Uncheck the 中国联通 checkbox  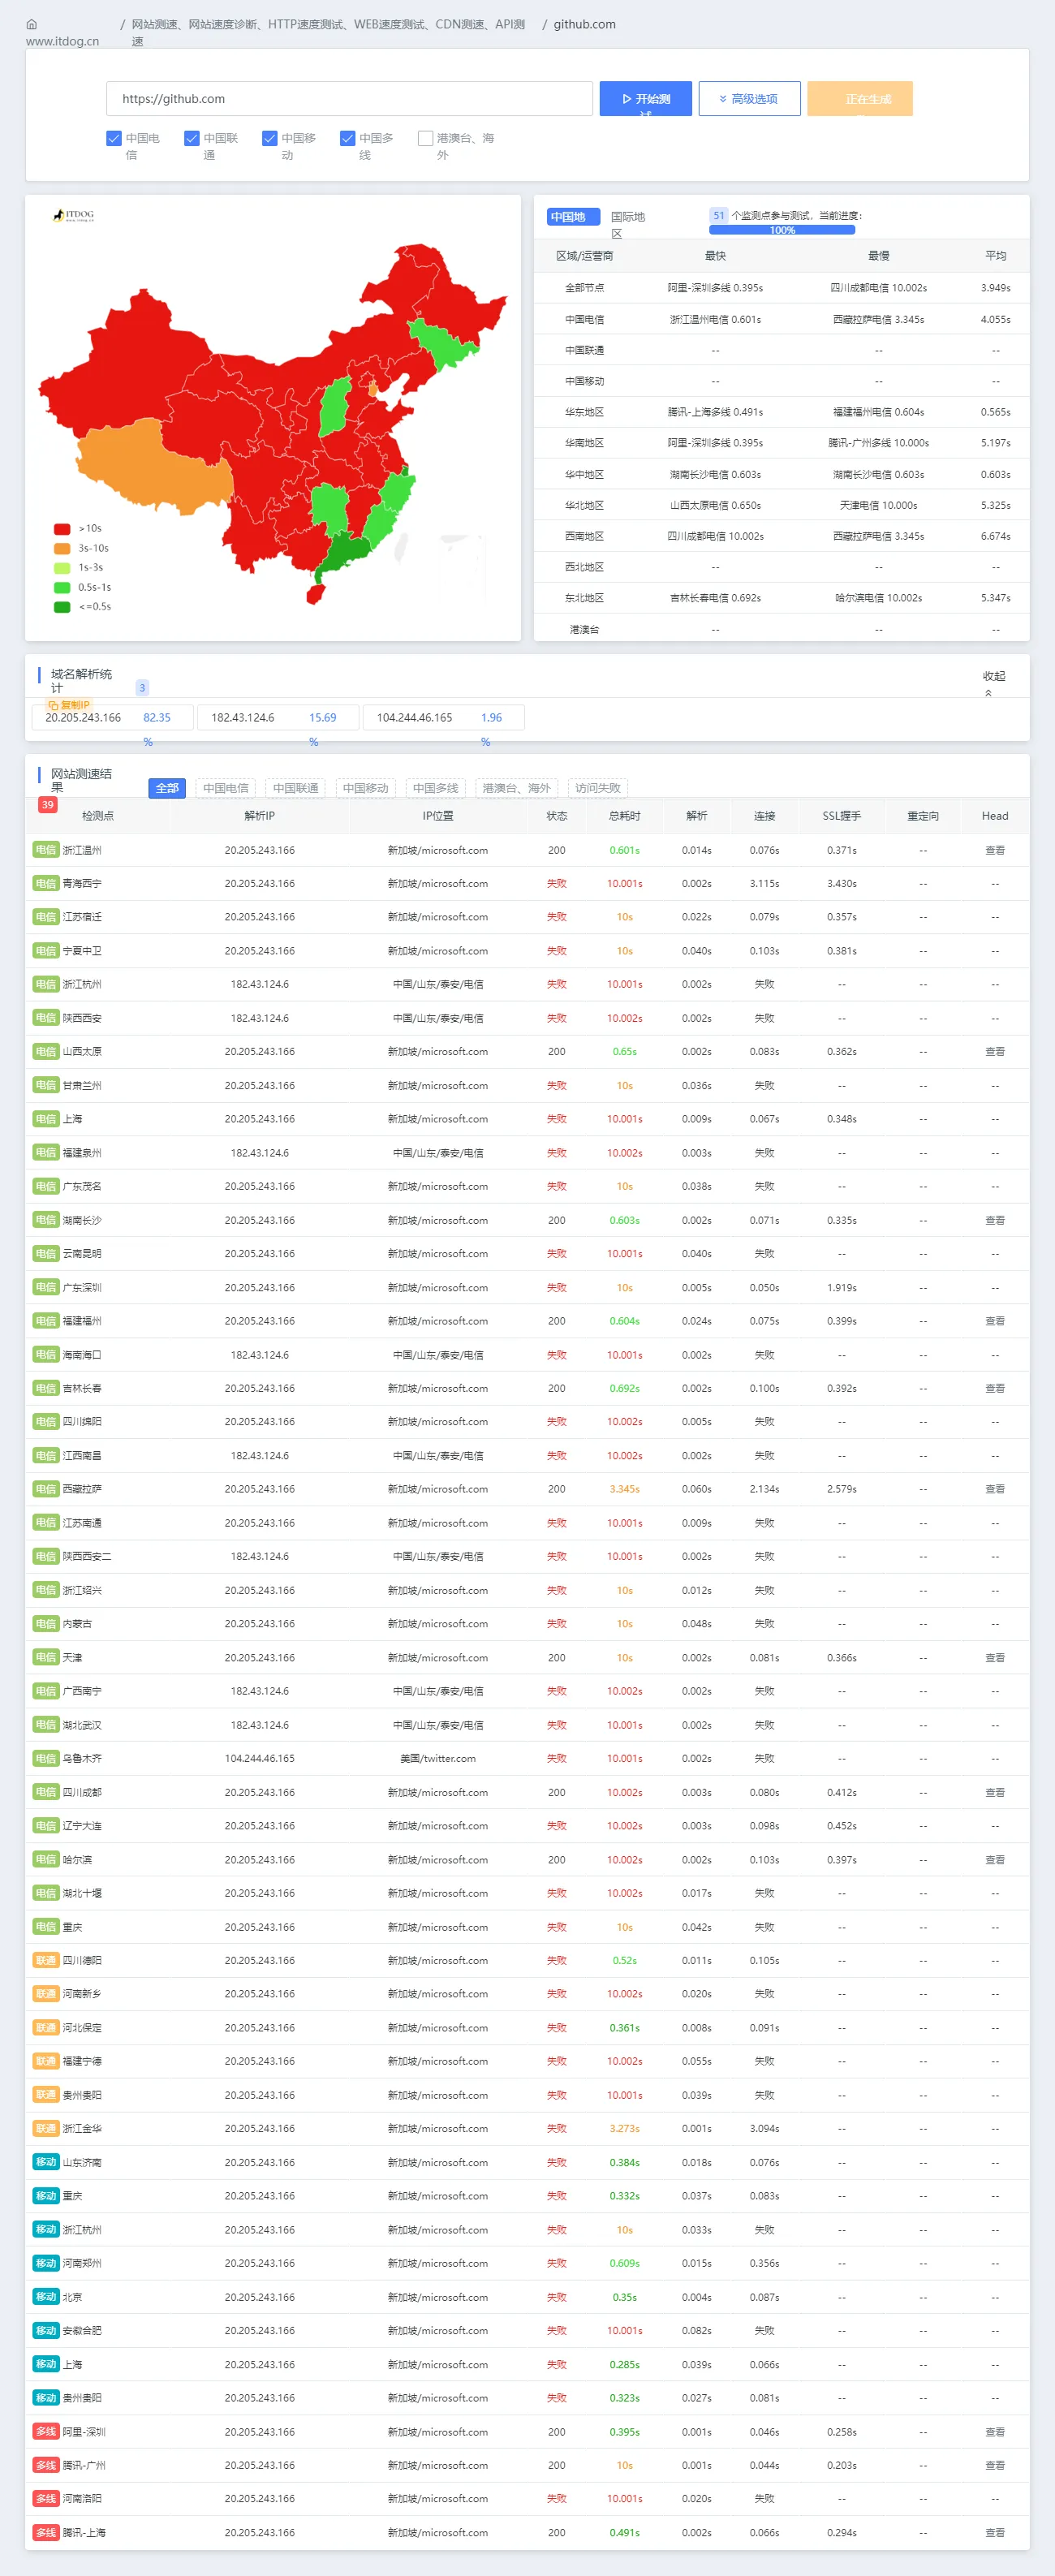pyautogui.click(x=192, y=138)
